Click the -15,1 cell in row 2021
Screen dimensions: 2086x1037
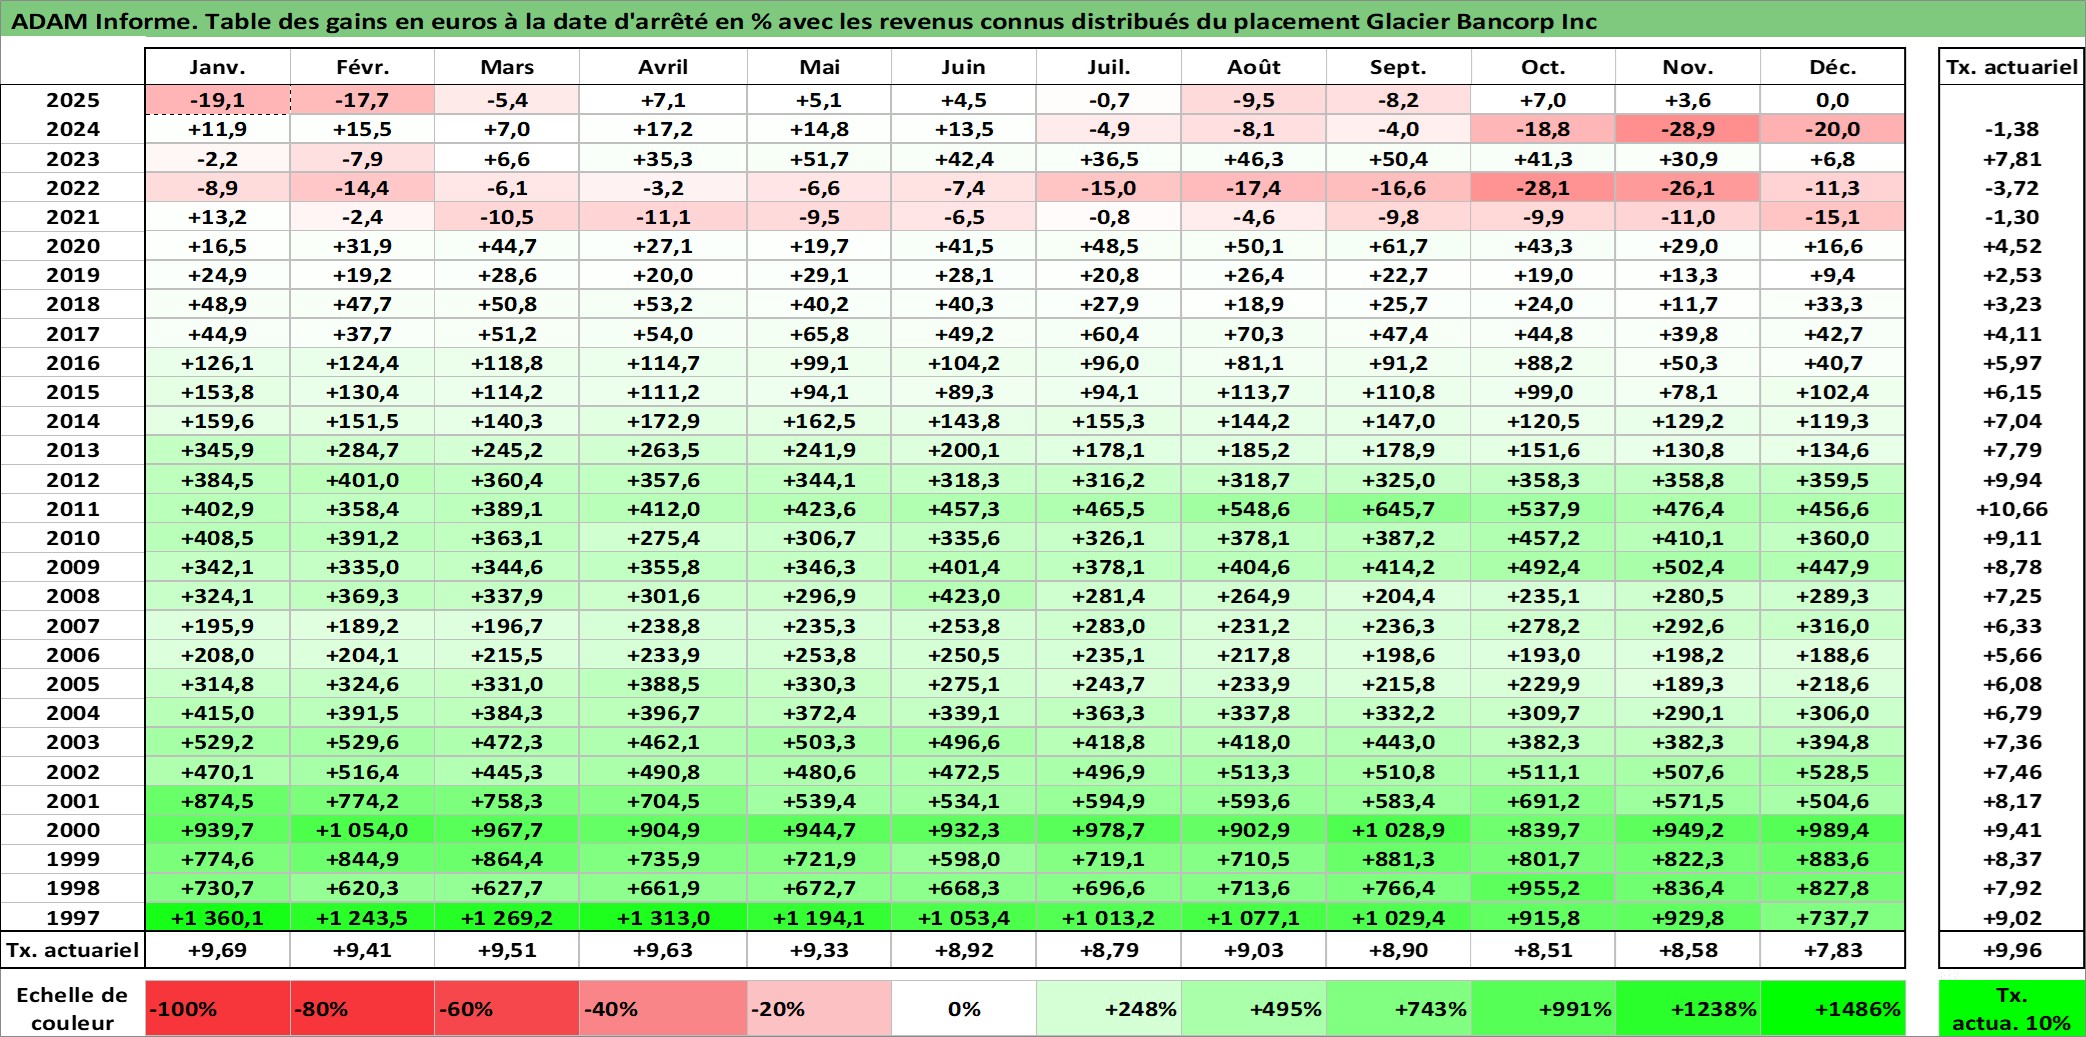point(1832,217)
